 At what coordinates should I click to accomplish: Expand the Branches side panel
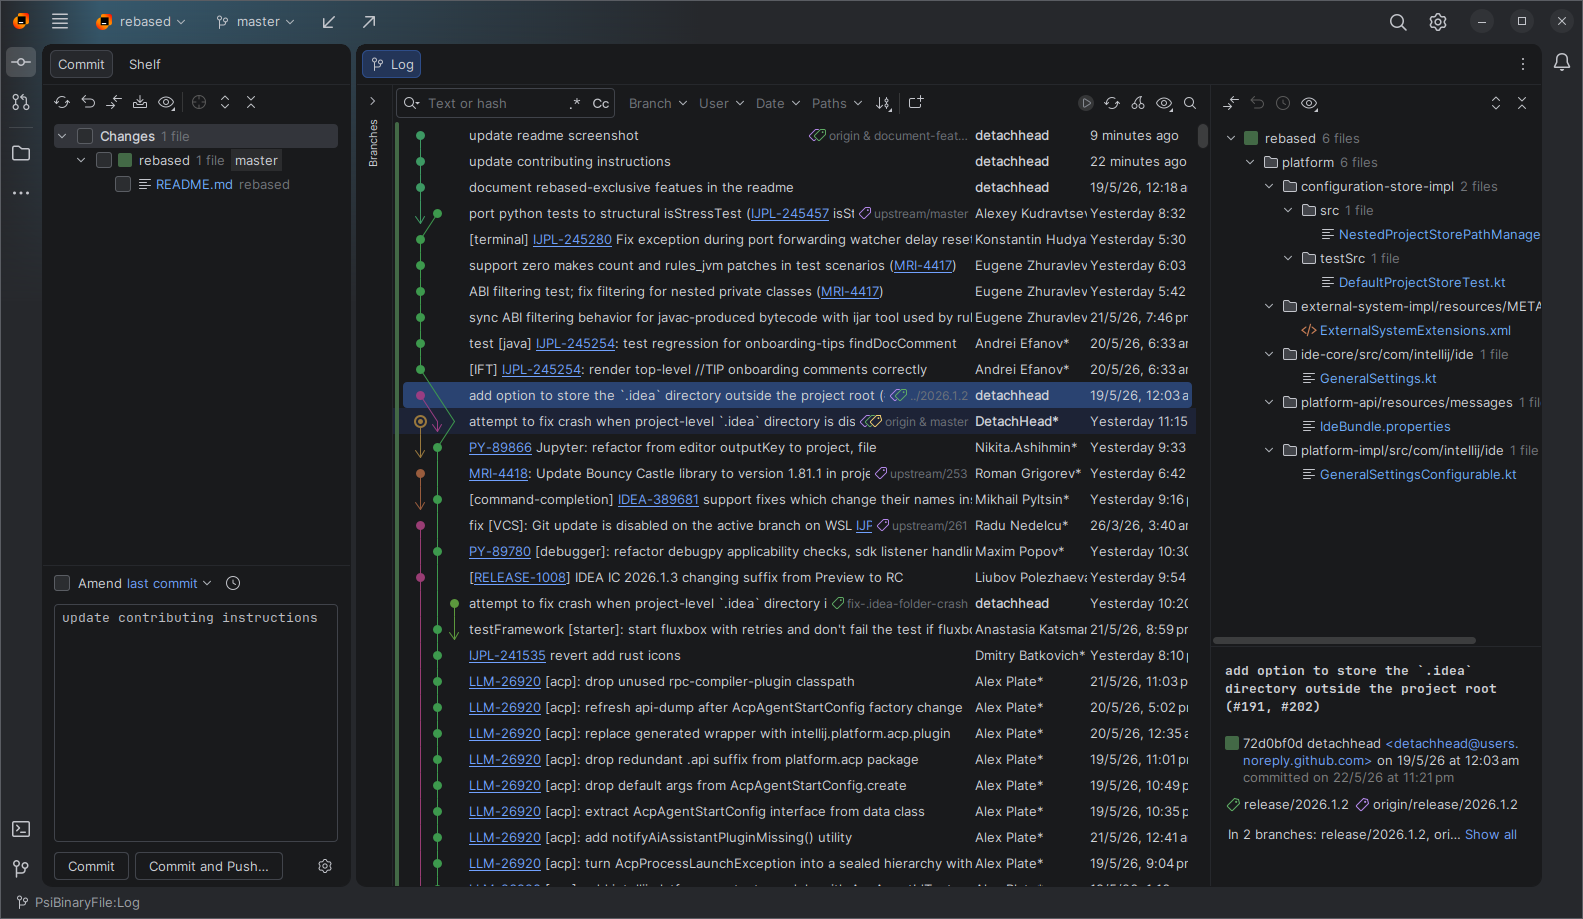point(373,101)
